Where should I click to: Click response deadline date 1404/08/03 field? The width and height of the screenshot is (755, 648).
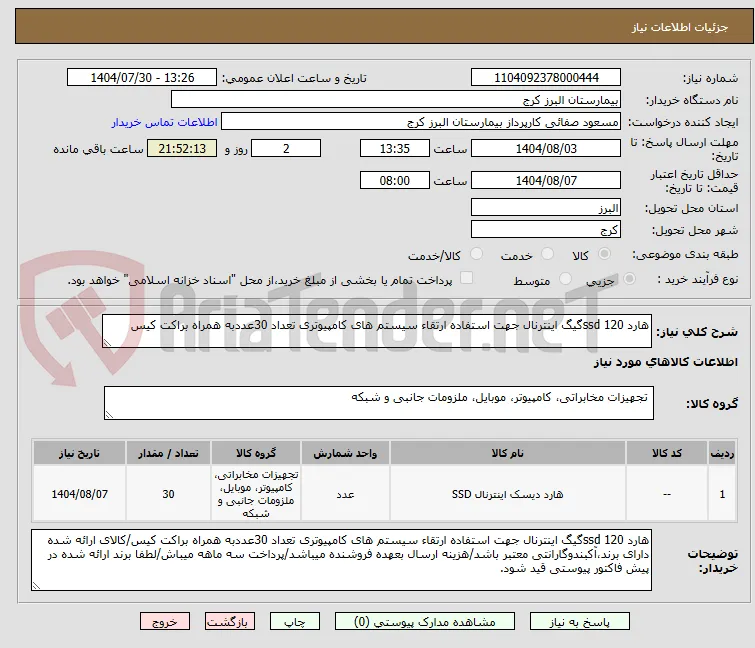(x=546, y=148)
